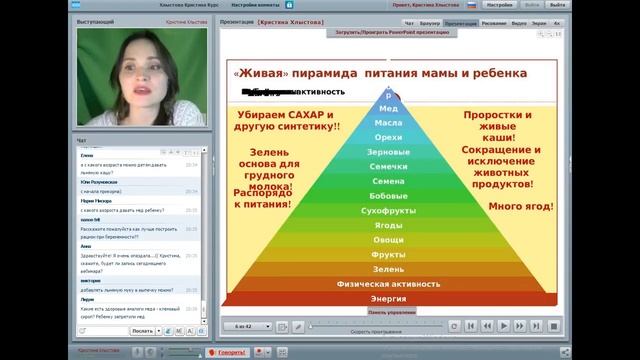Open the slide selector dropdown '6 из 42'
The height and width of the screenshot is (360, 640).
[247, 326]
